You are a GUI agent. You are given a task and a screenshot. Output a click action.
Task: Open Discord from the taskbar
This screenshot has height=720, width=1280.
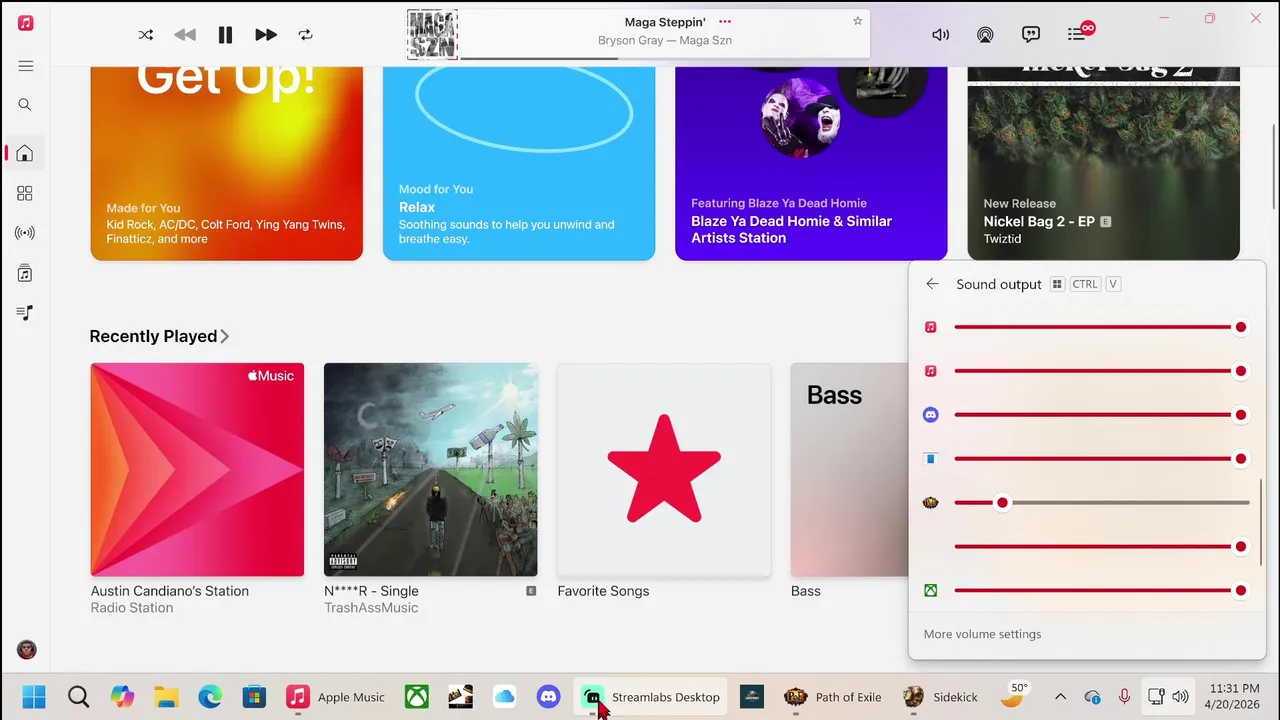tap(548, 697)
